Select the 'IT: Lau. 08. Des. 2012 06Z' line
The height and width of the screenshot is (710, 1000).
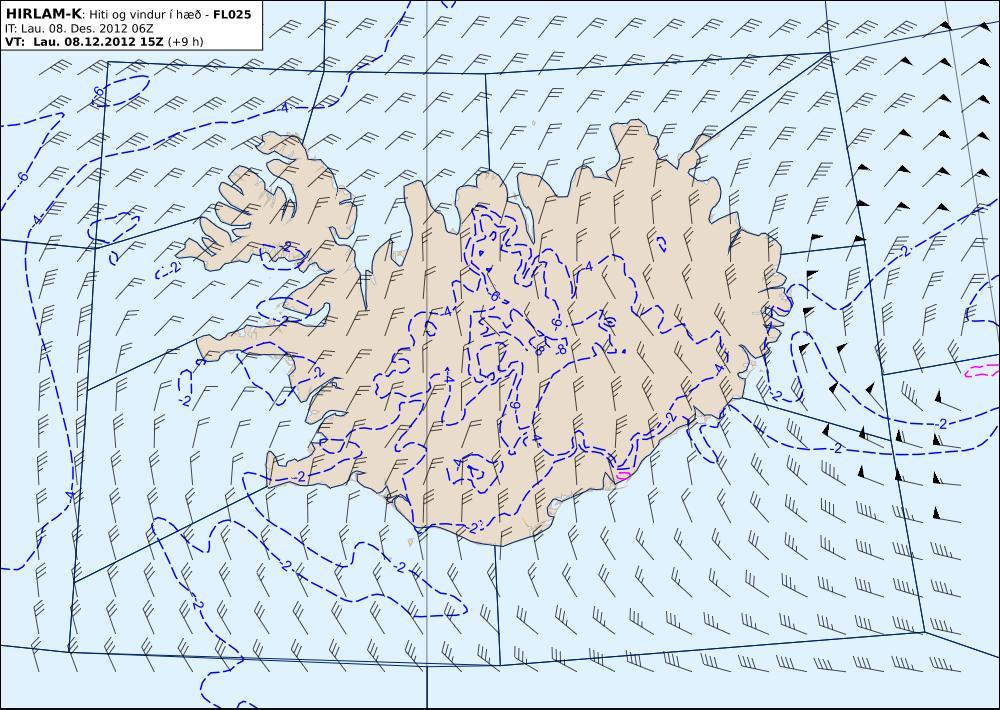tap(79, 29)
